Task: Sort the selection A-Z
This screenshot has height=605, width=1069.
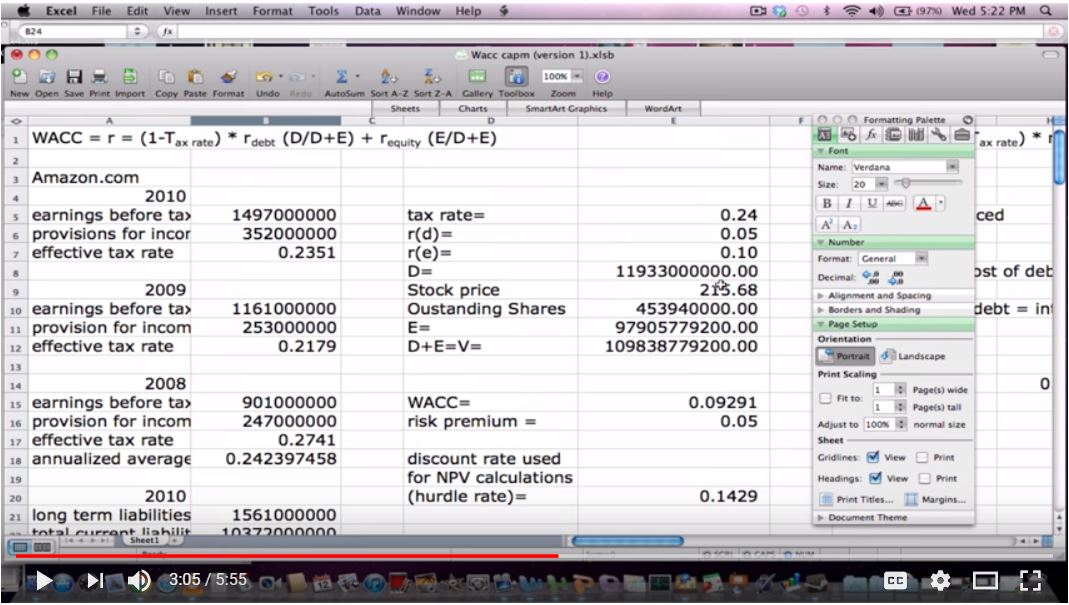Action: pos(386,77)
